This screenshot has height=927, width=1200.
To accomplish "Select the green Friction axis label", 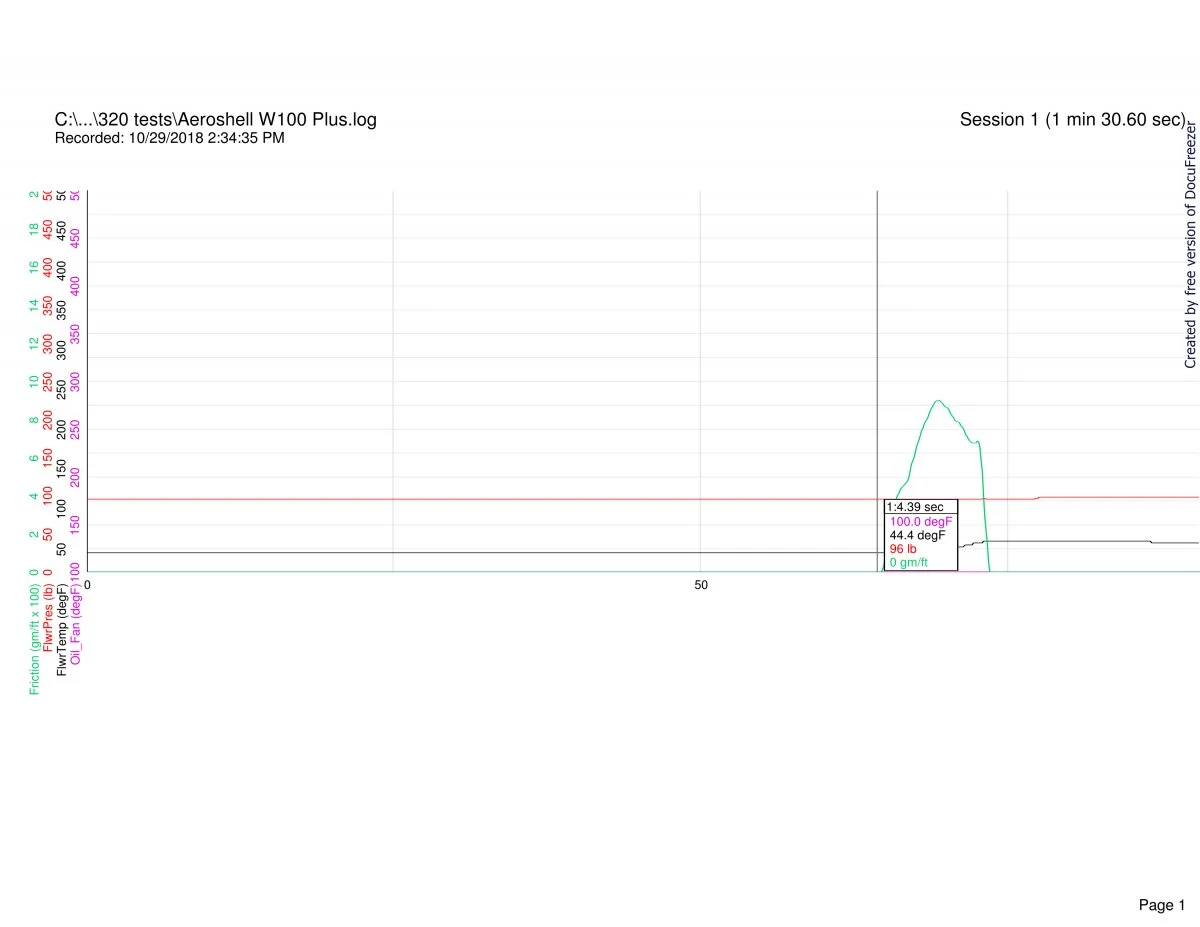I will (x=35, y=634).
